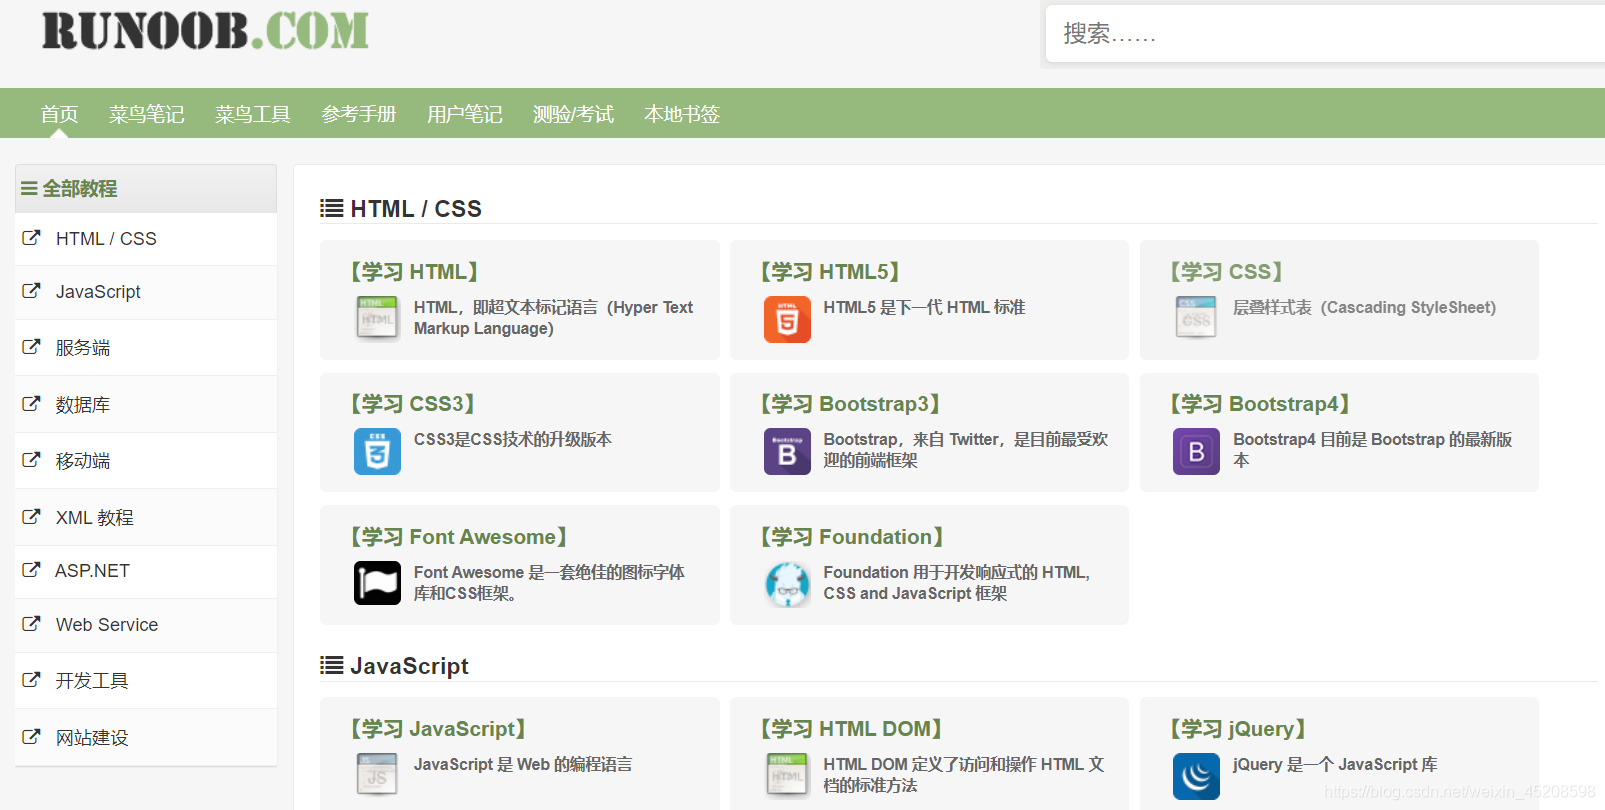
Task: Click the 全部教程 sidebar header
Action: [146, 188]
